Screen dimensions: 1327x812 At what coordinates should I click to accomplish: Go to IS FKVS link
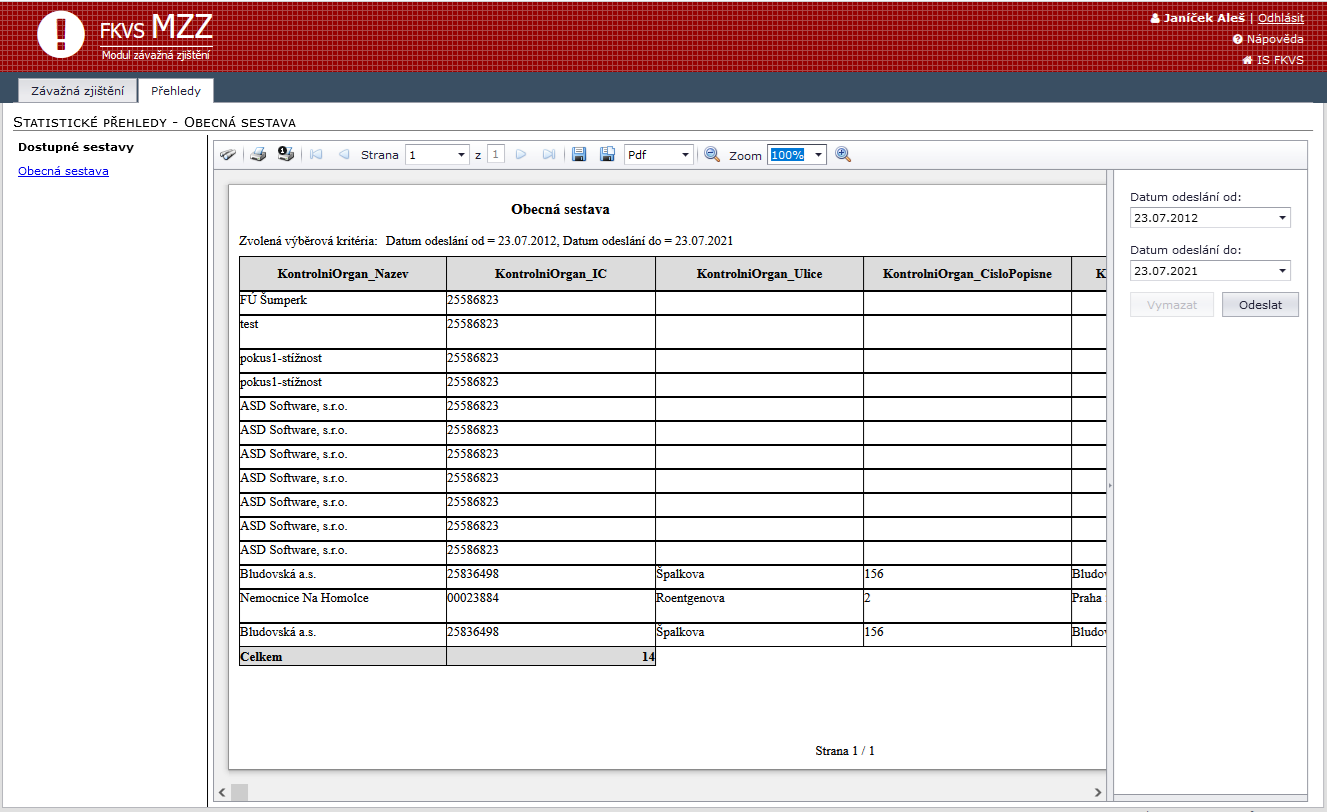(1280, 60)
